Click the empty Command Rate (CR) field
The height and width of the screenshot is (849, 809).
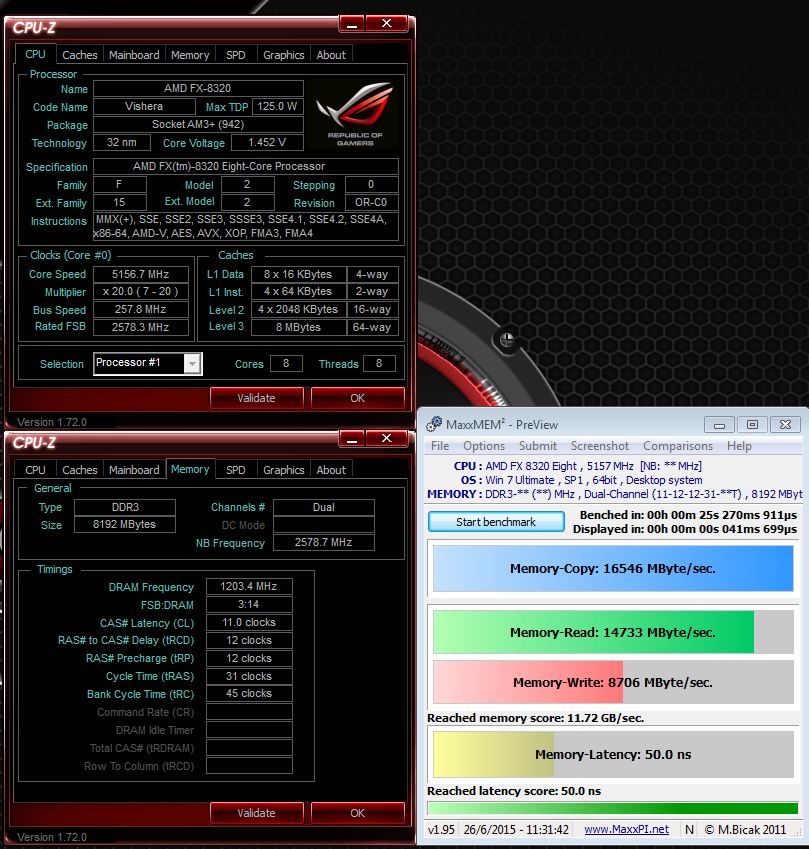click(x=249, y=711)
